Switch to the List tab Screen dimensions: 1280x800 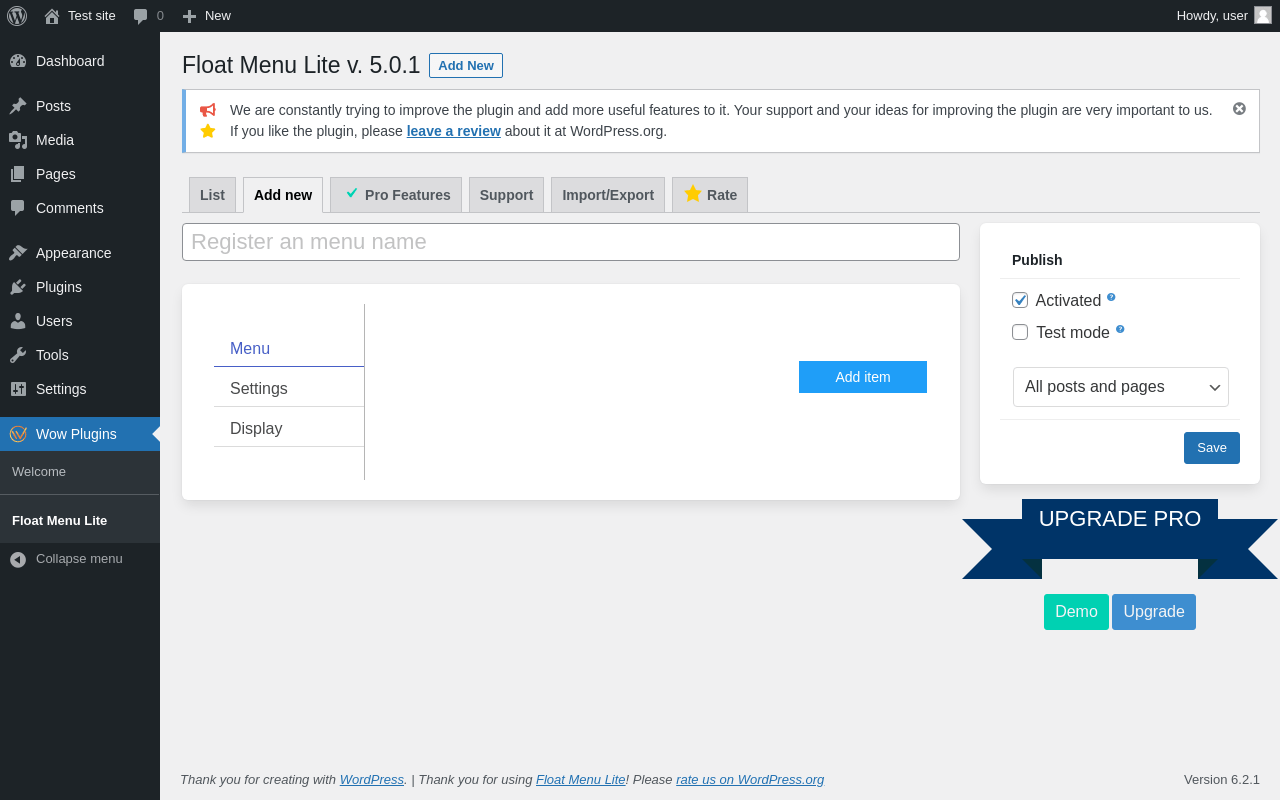tap(212, 195)
